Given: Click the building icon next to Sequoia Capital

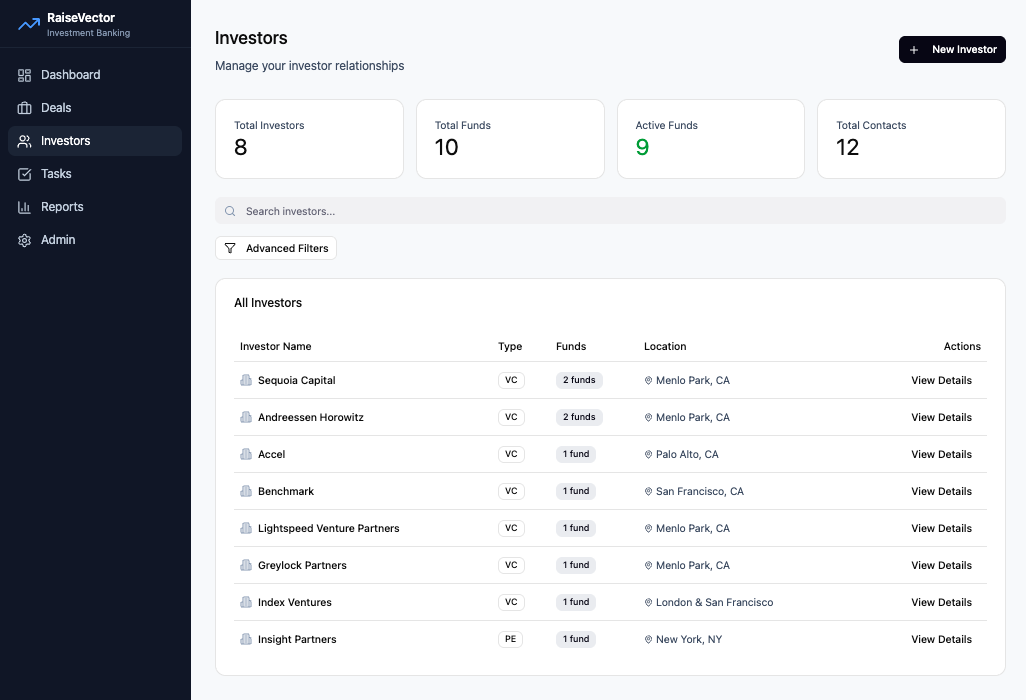Looking at the screenshot, I should pyautogui.click(x=246, y=380).
